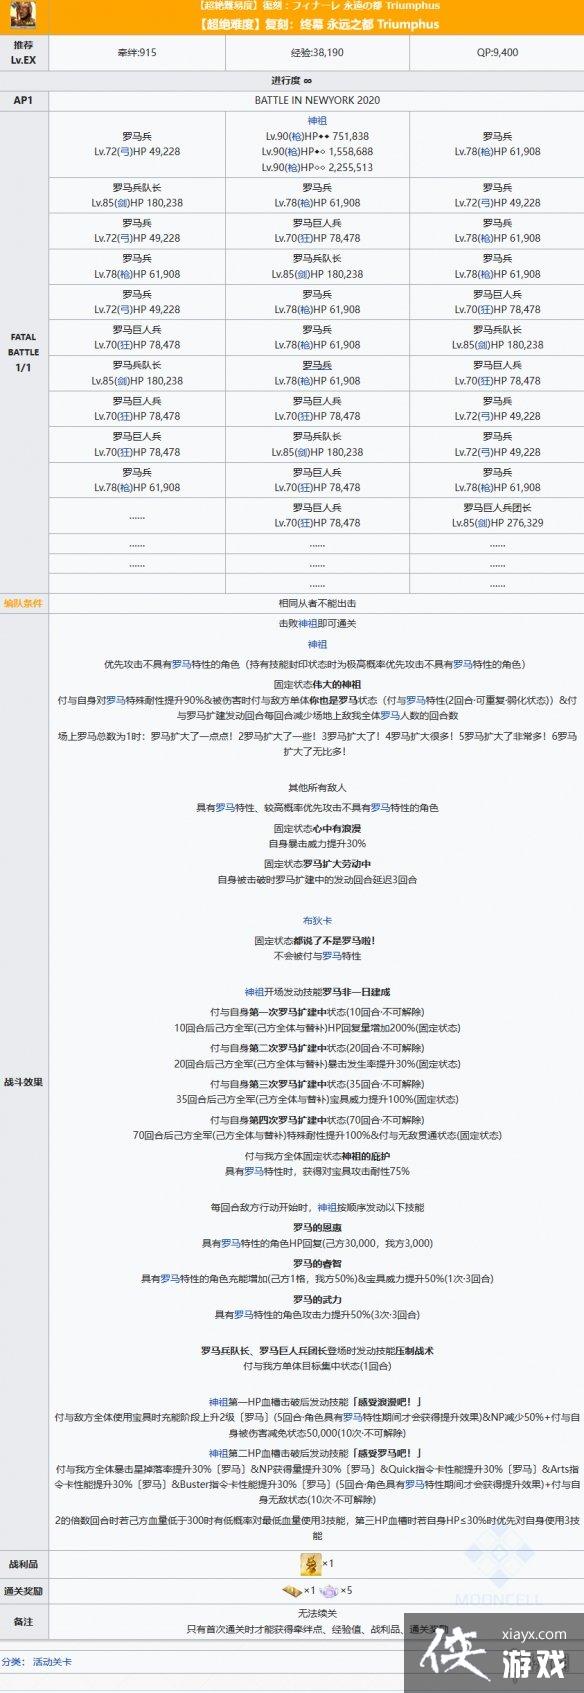Open the 布狄卡 link

(x=317, y=920)
